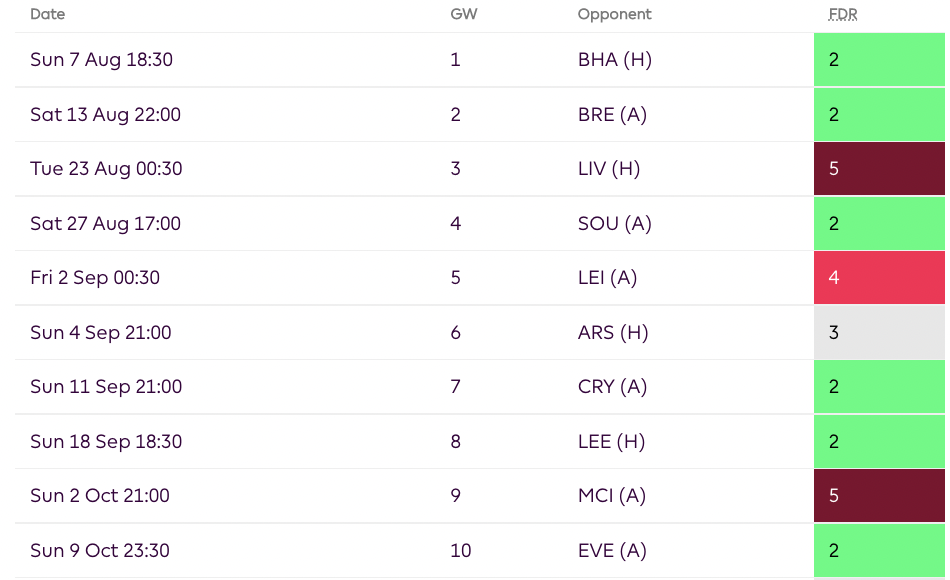Click the GW column header
Image resolution: width=950 pixels, height=580 pixels.
[x=463, y=14]
